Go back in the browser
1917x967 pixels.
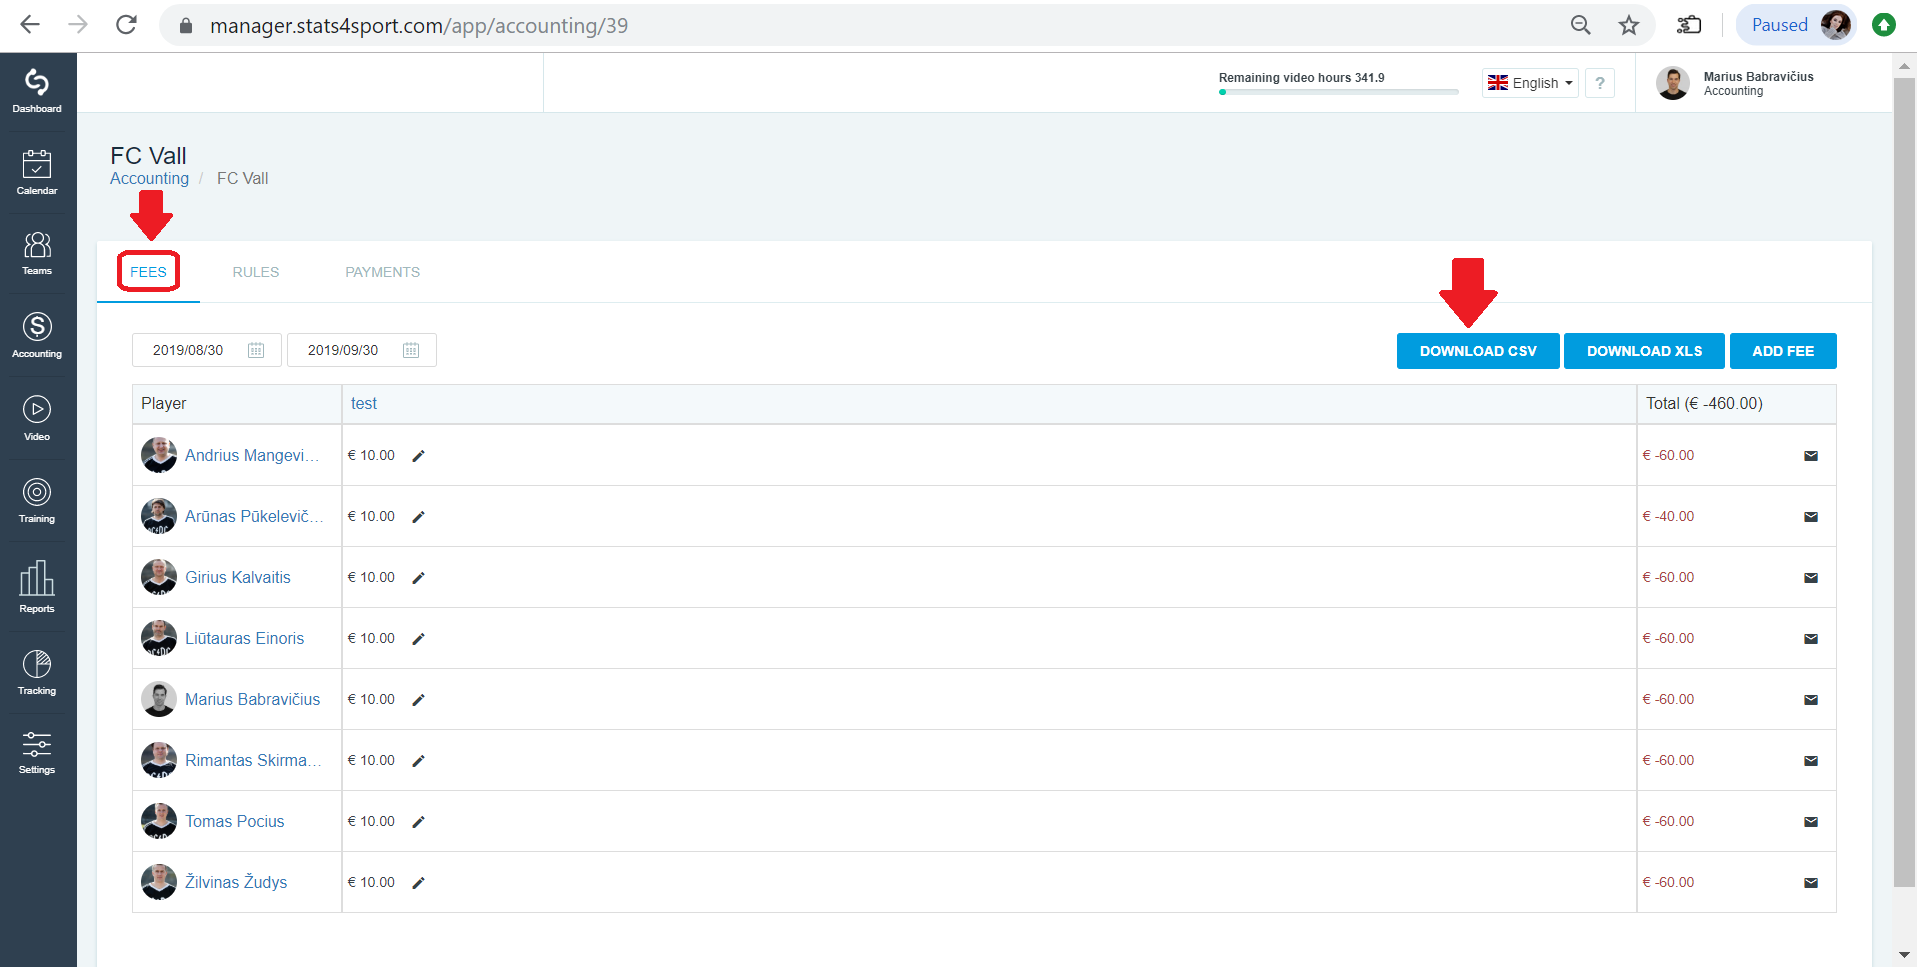coord(30,25)
